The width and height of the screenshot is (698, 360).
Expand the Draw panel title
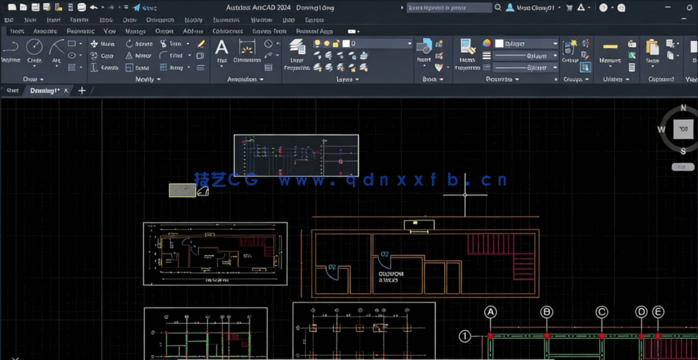tap(32, 79)
